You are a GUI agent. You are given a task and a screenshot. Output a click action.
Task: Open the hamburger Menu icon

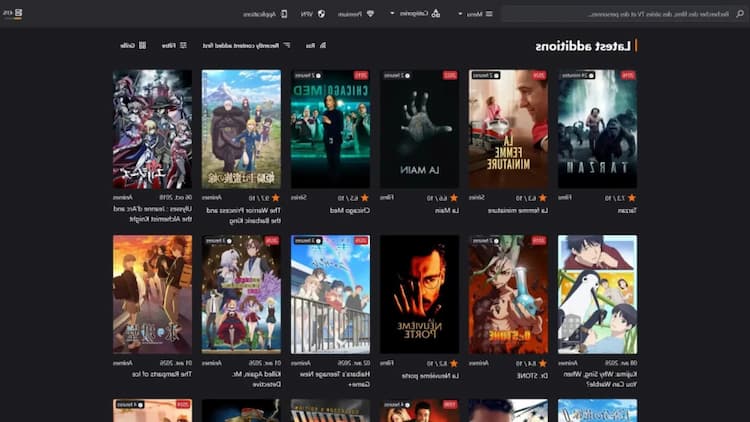[x=489, y=14]
